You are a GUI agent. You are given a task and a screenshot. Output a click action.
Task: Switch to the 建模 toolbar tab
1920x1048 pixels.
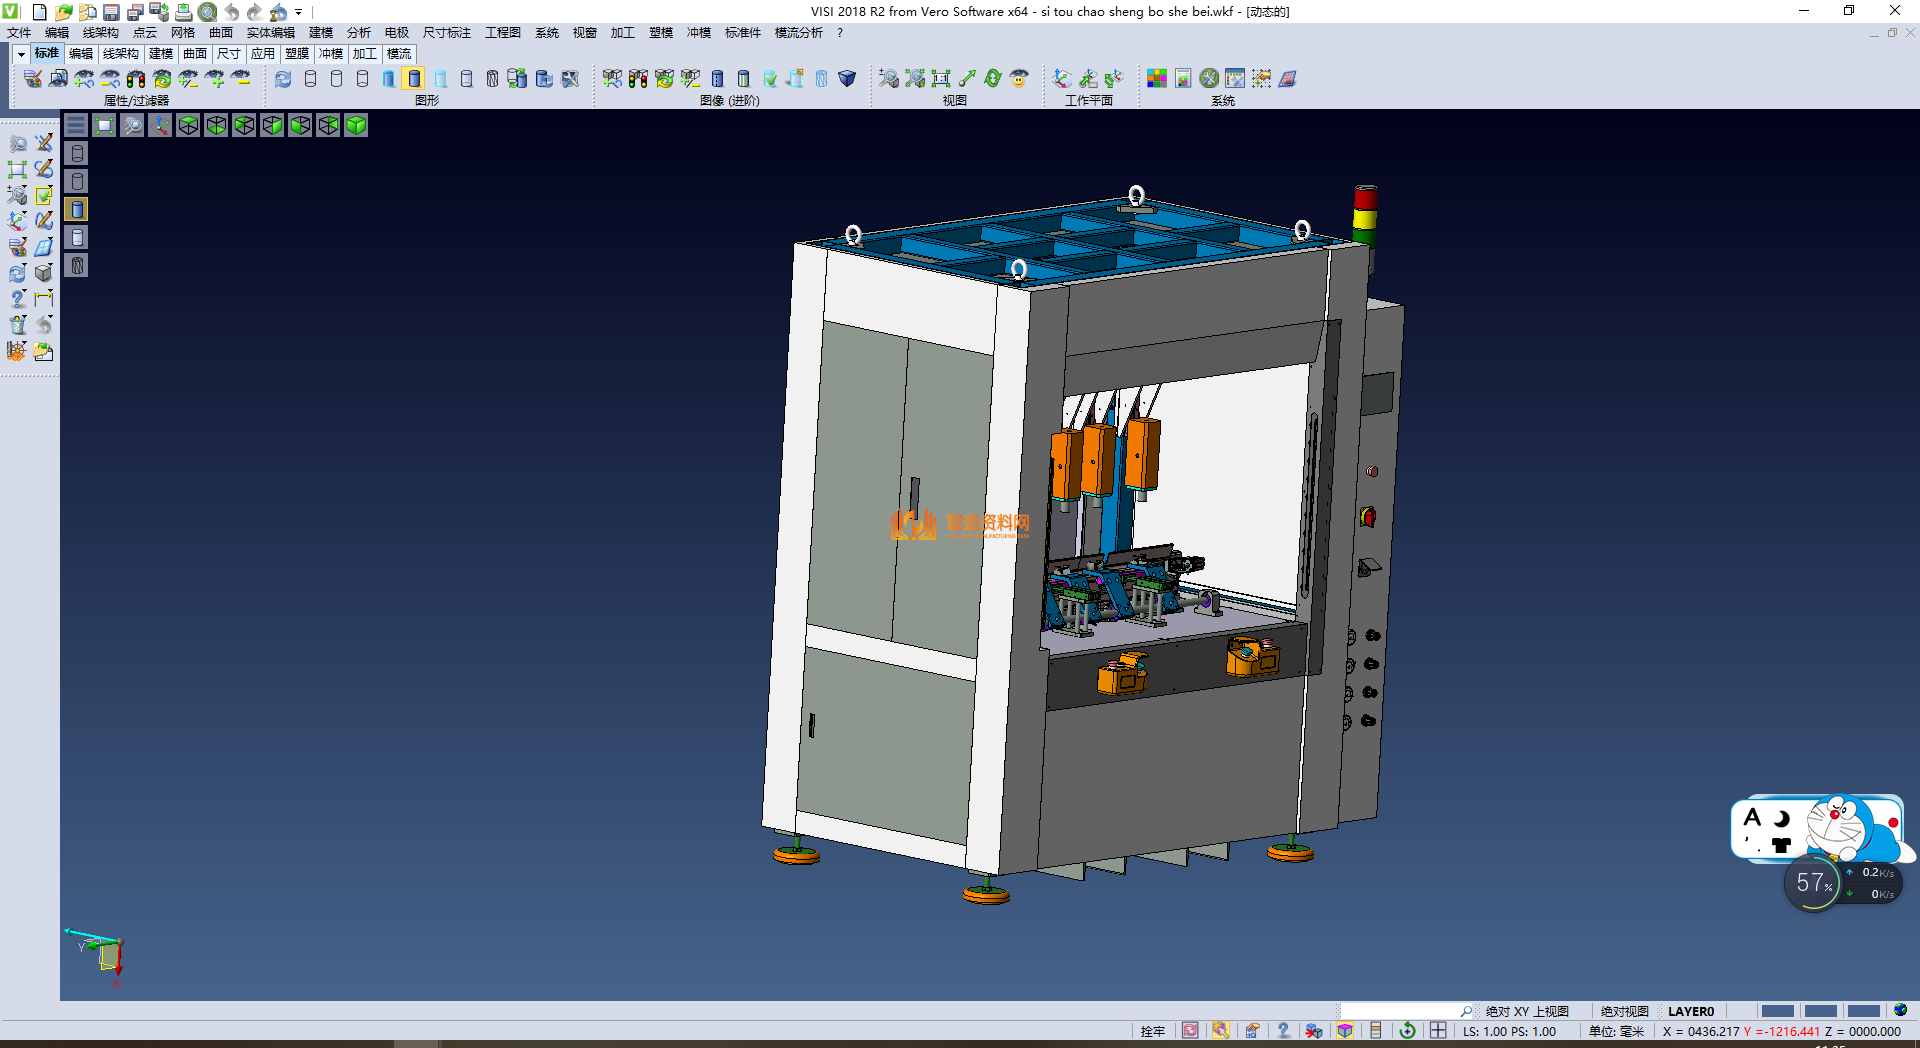[x=160, y=54]
